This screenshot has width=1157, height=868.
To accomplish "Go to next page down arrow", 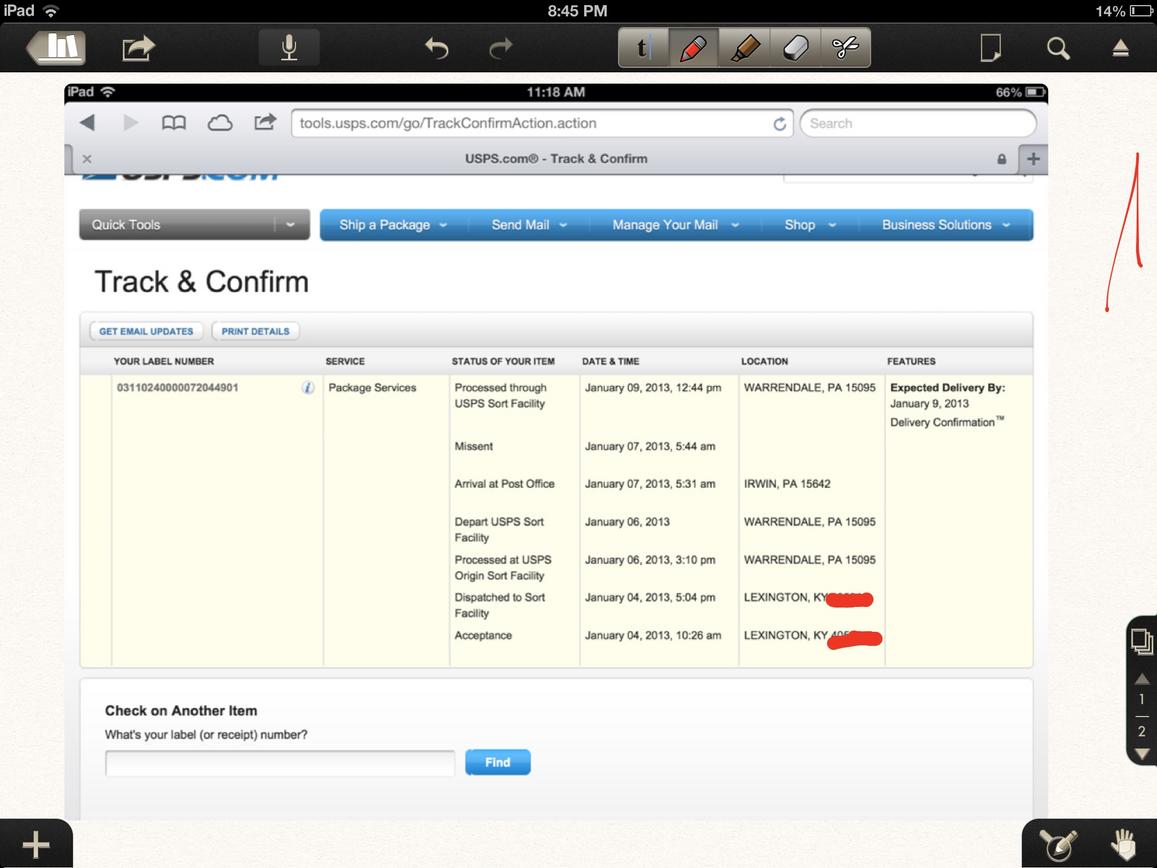I will pyautogui.click(x=1142, y=753).
